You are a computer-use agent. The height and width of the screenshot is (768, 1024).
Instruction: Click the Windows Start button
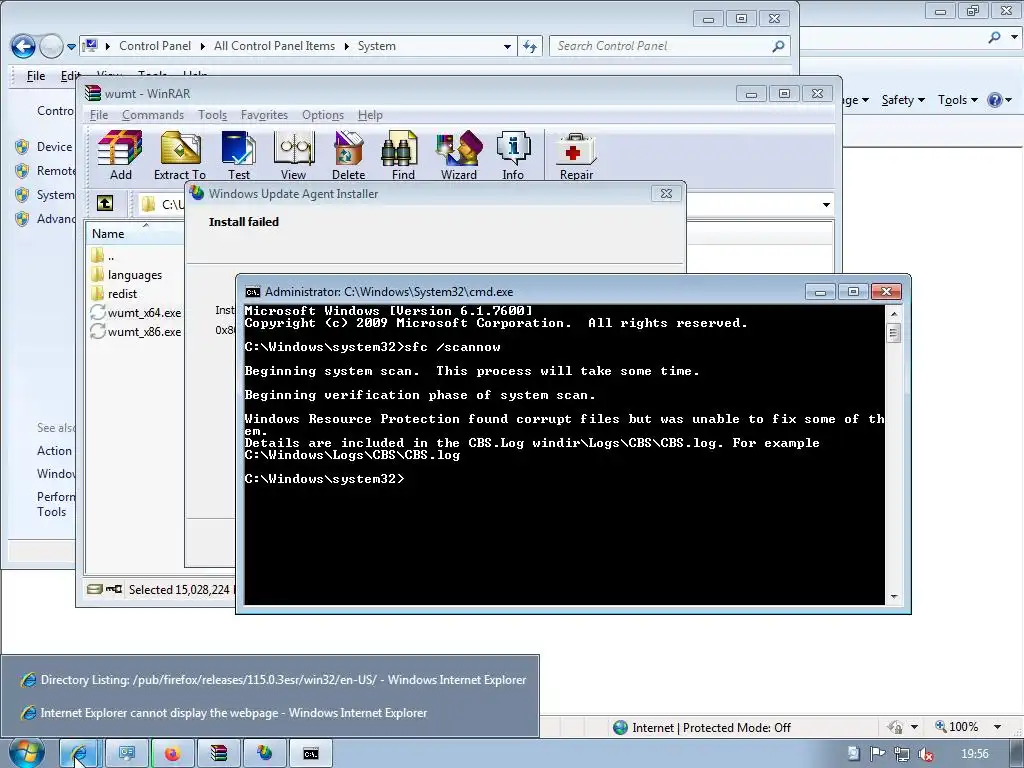(x=26, y=753)
